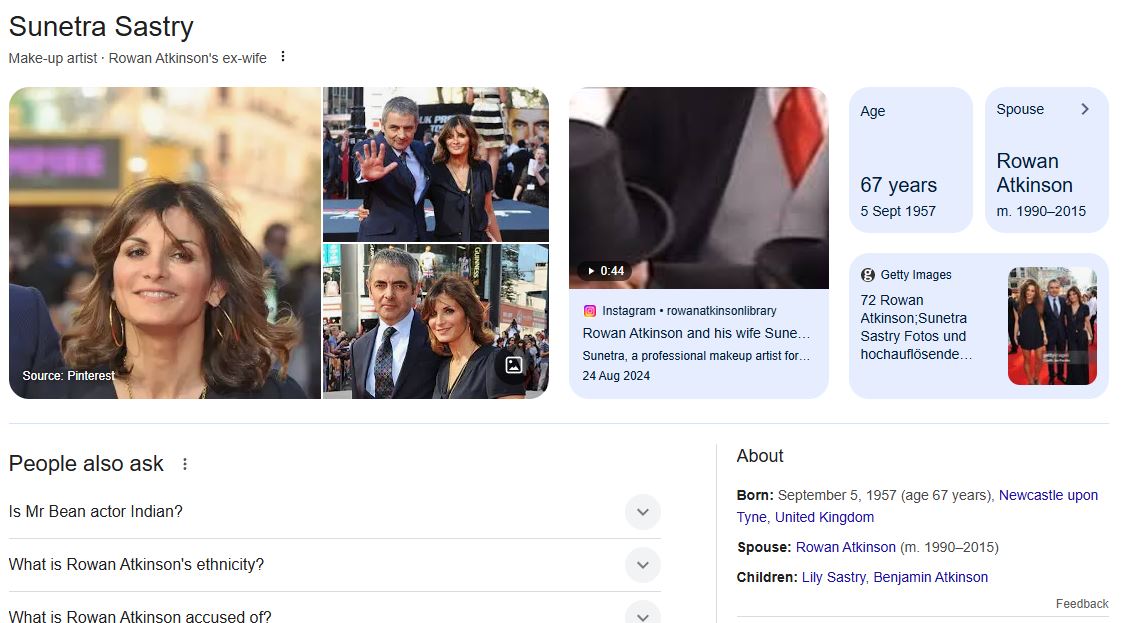The width and height of the screenshot is (1121, 623).
Task: Open the Getty Images red carpet thumbnail
Action: pos(1052,326)
